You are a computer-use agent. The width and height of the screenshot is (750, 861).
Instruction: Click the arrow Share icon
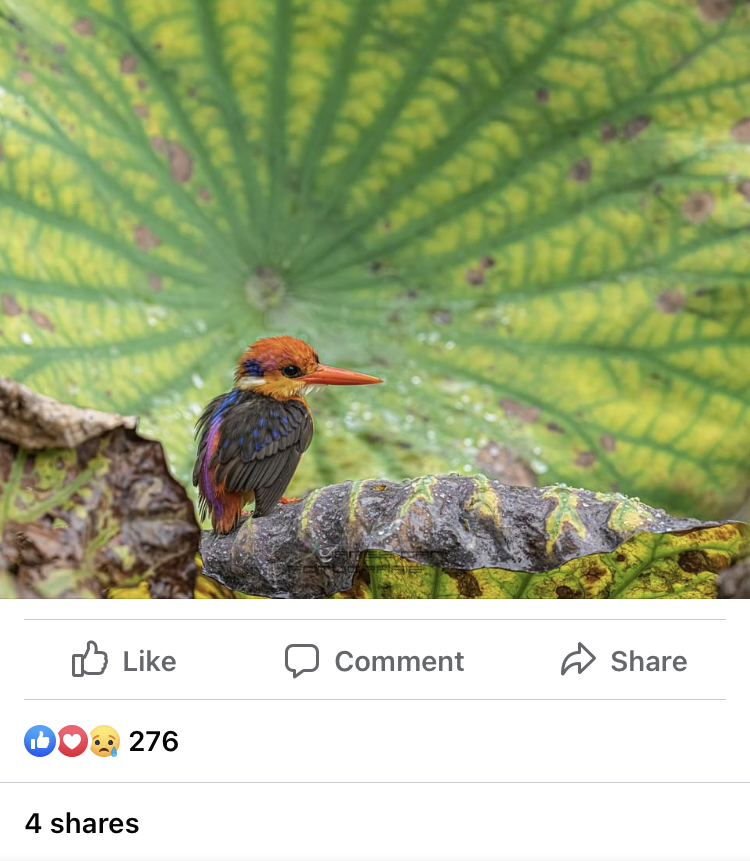click(x=578, y=658)
